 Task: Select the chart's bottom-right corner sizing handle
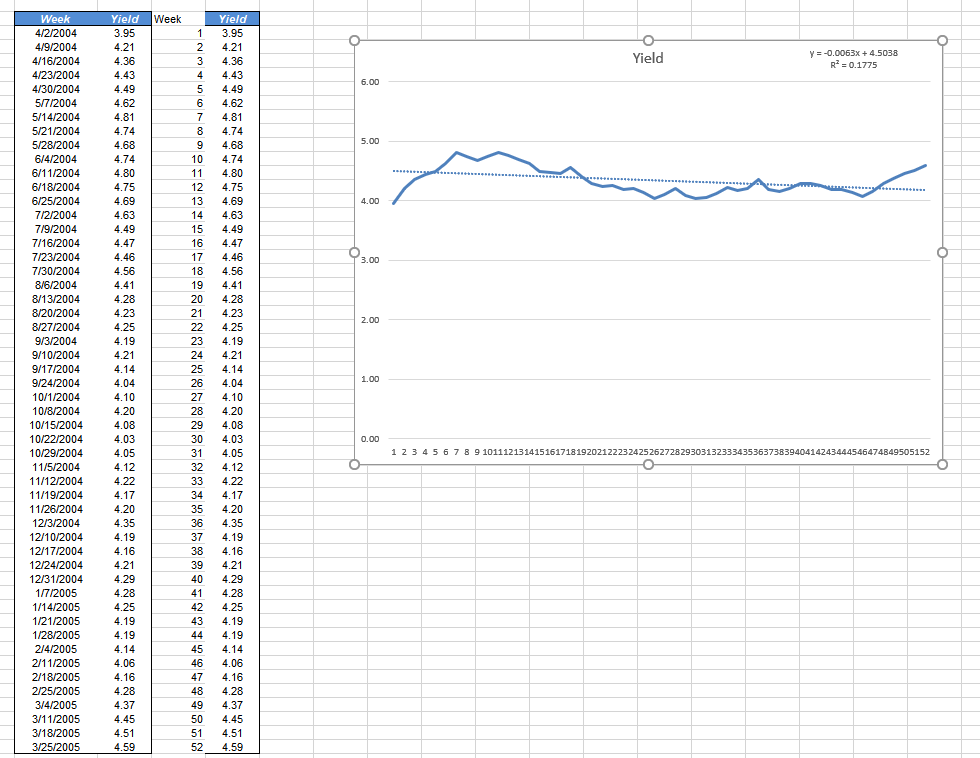pyautogui.click(x=942, y=464)
